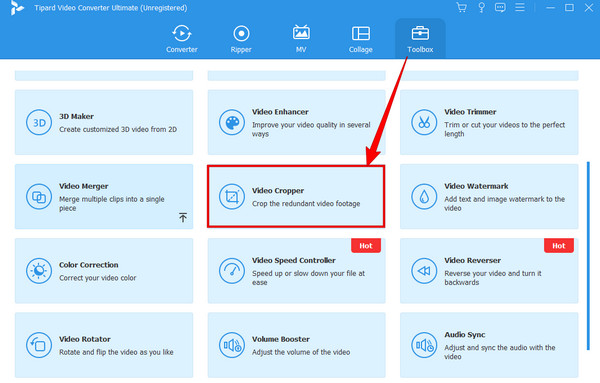Screen dimensions: 600x383
Task: Click the Color Correction sun icon
Action: click(x=39, y=271)
